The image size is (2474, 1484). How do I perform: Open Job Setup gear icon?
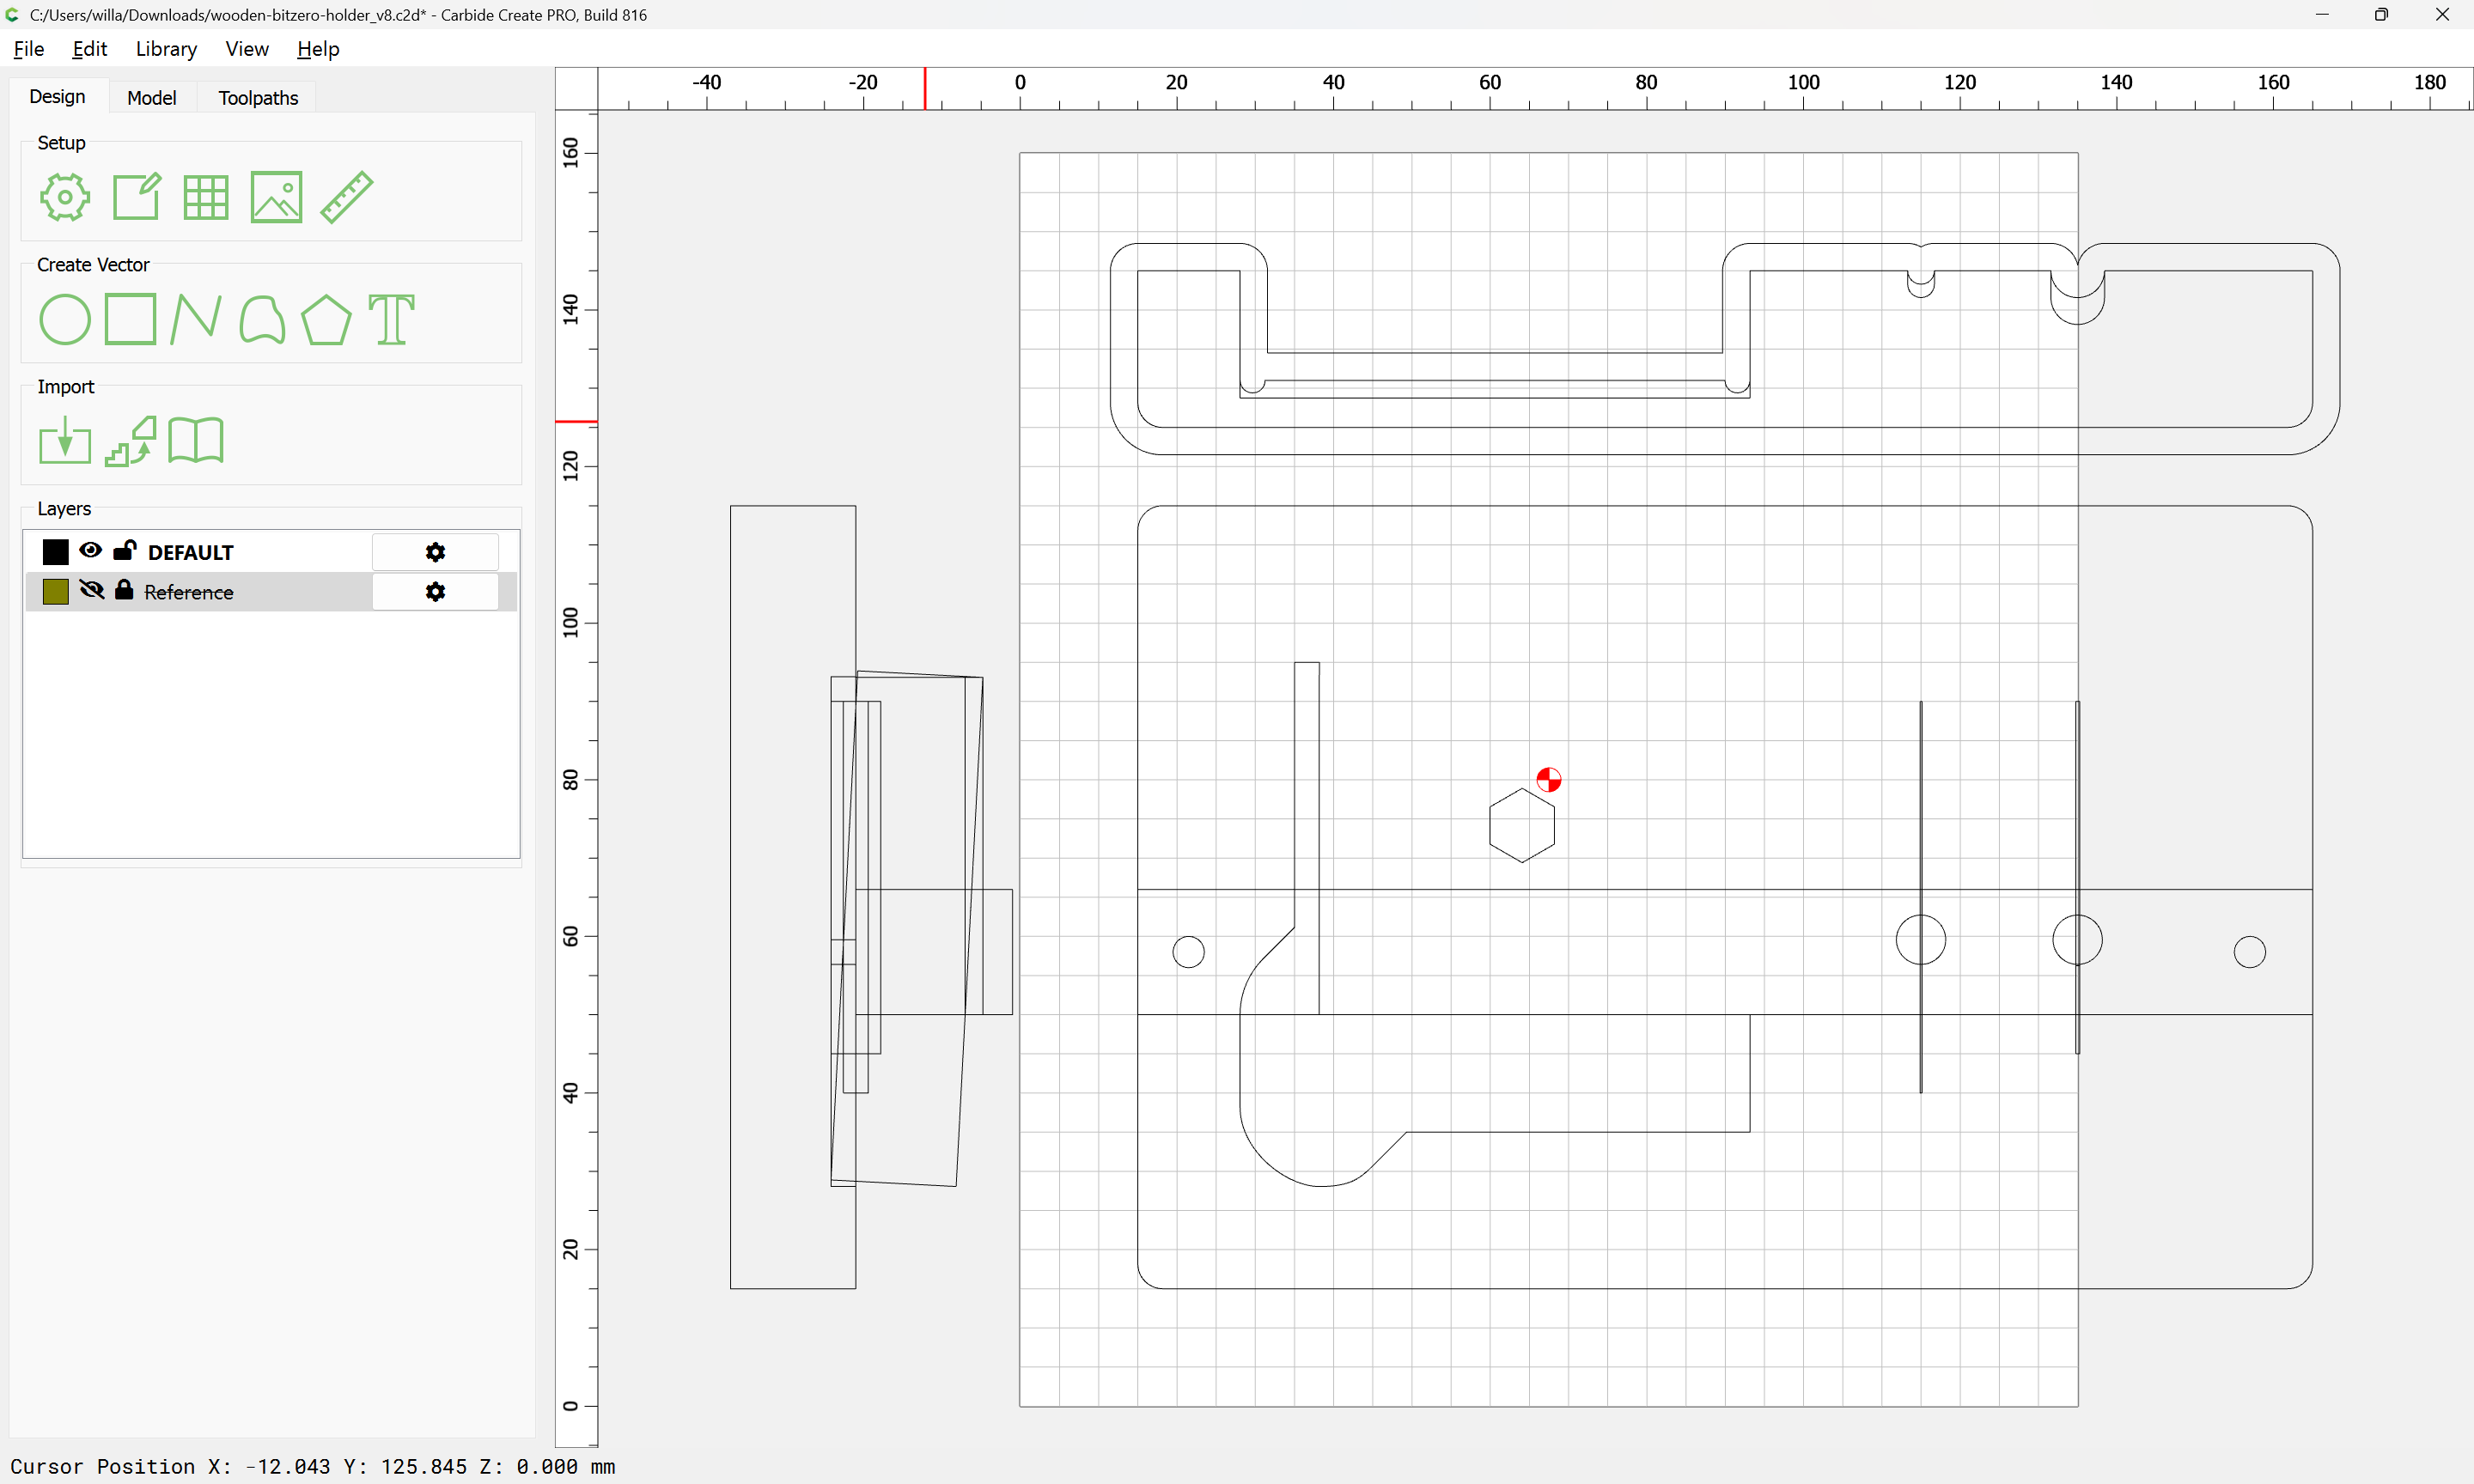[65, 197]
